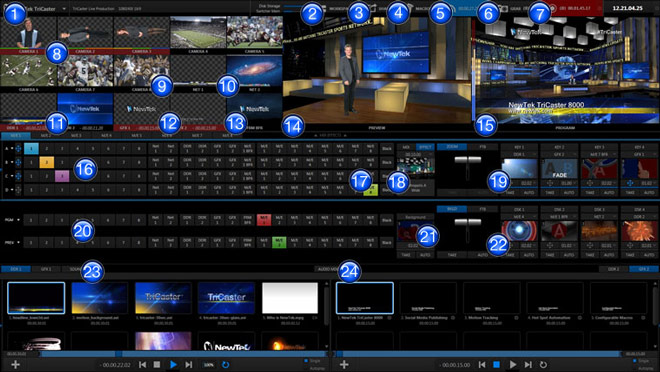
Task: Jump to previous item in GFX 2 player
Action: [482, 364]
